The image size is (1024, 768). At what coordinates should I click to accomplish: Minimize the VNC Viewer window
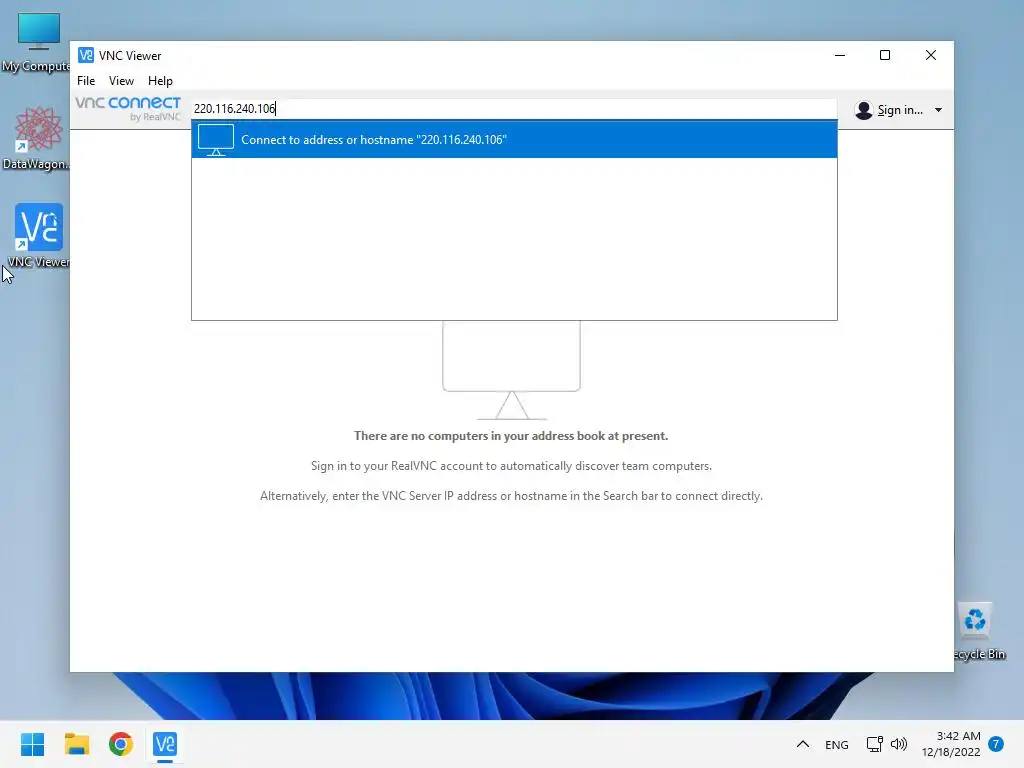[x=840, y=56]
